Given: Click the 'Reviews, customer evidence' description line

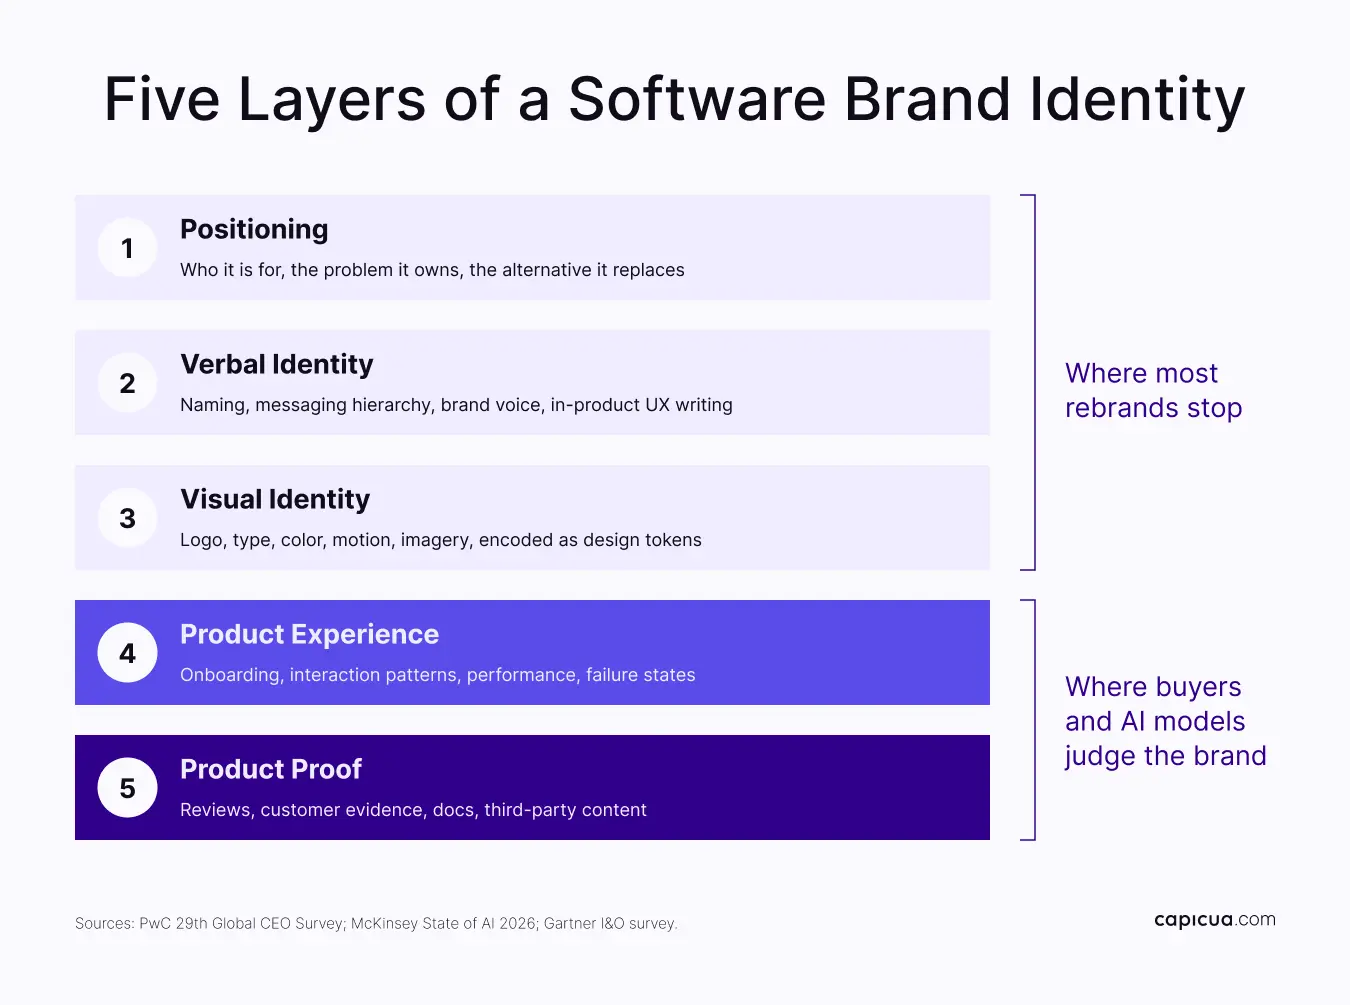Looking at the screenshot, I should point(413,810).
